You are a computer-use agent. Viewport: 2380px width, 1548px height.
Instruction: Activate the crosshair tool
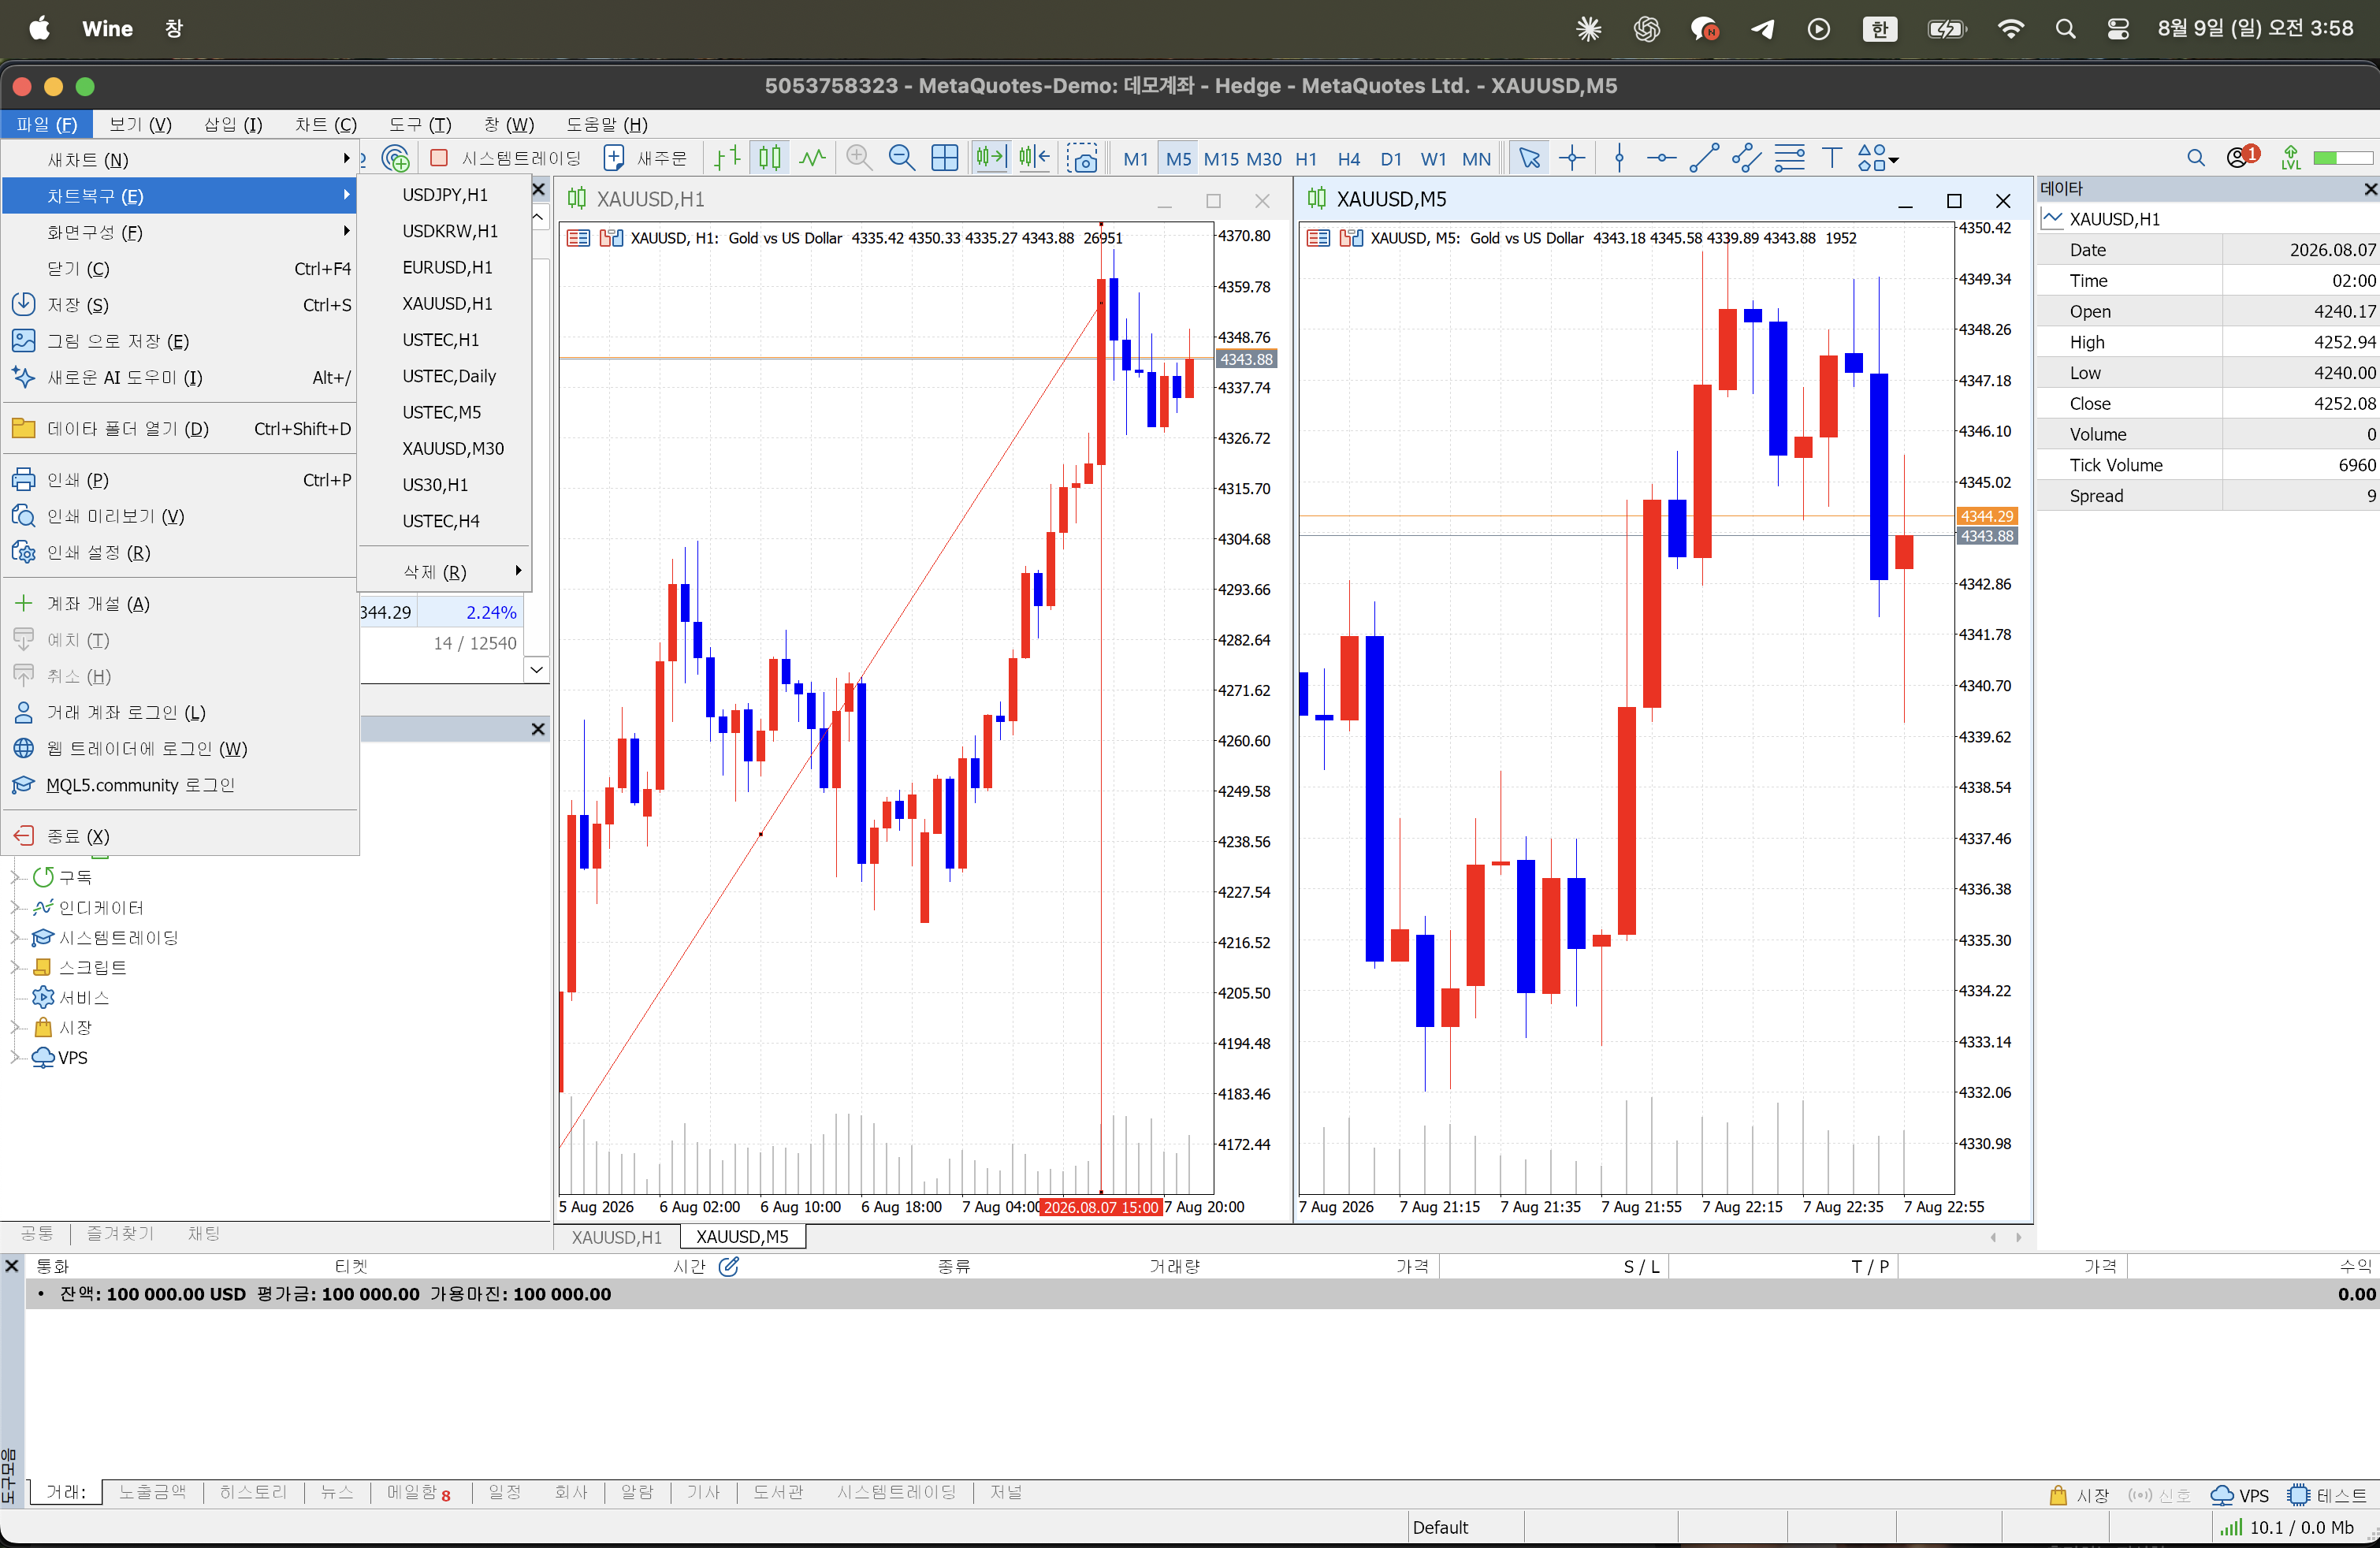point(1572,158)
